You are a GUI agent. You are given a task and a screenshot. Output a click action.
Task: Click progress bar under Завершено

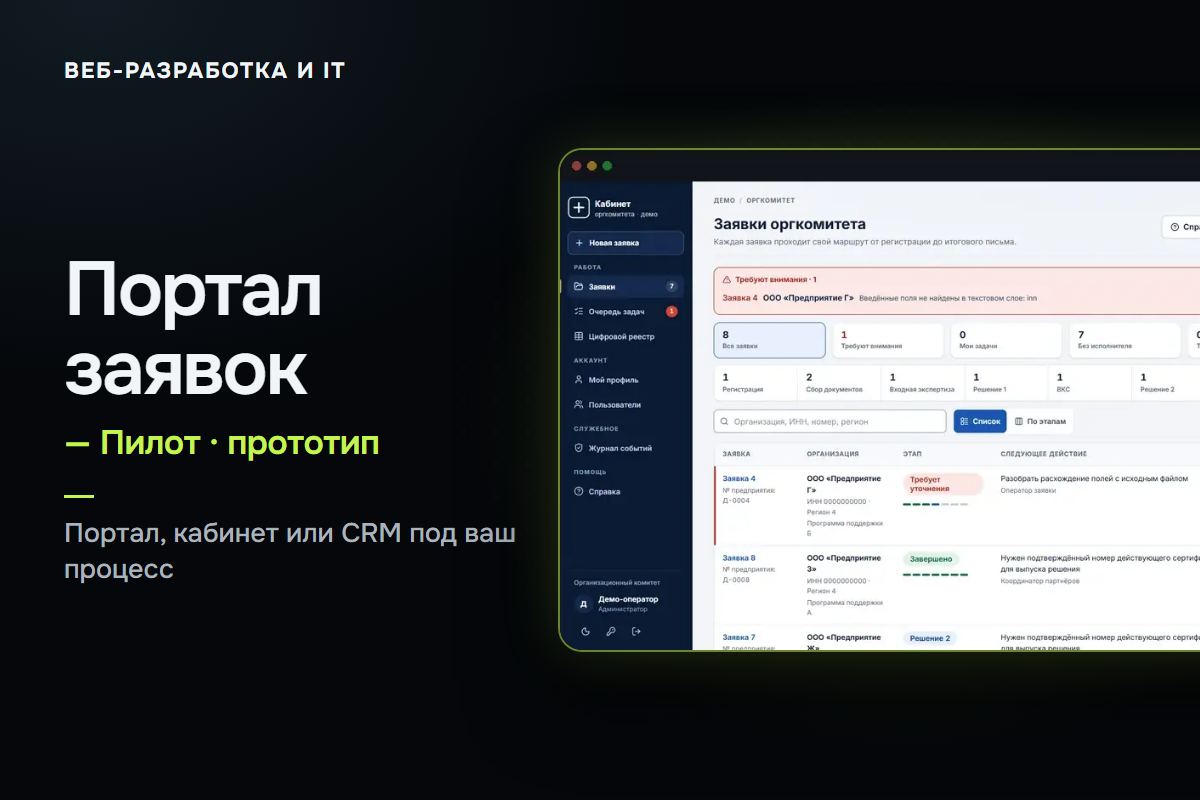pyautogui.click(x=935, y=574)
